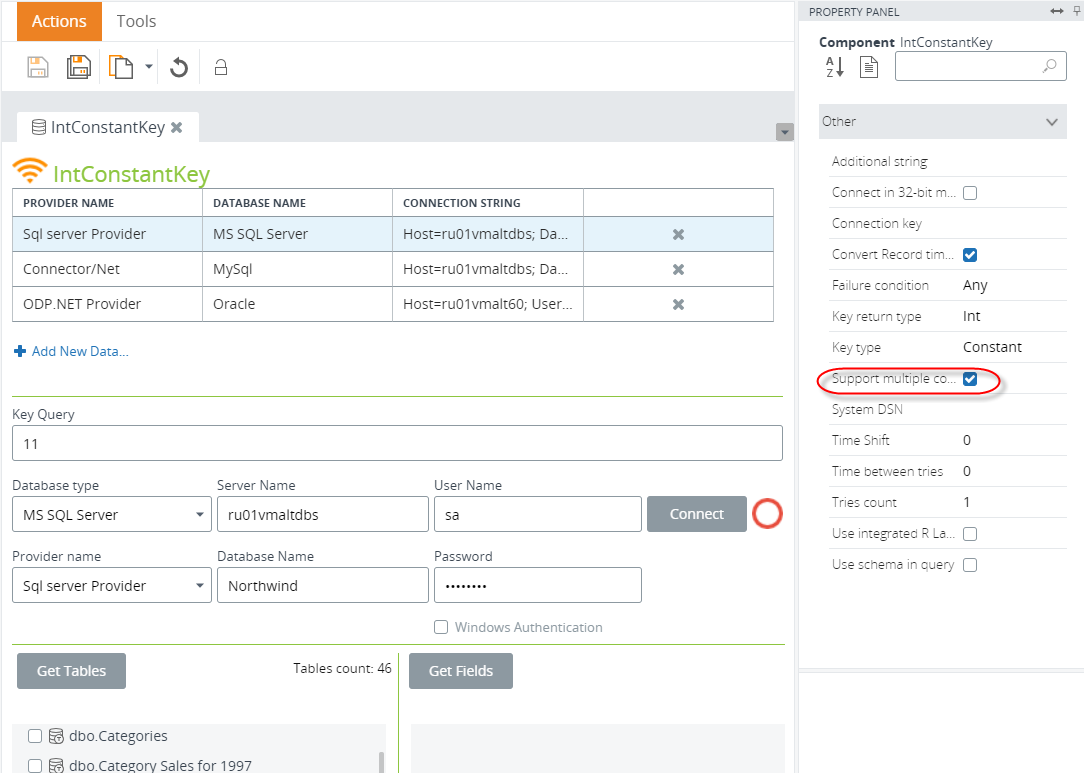Sort properties alphabetically with the A-Z icon
This screenshot has height=773, width=1084.
point(834,67)
